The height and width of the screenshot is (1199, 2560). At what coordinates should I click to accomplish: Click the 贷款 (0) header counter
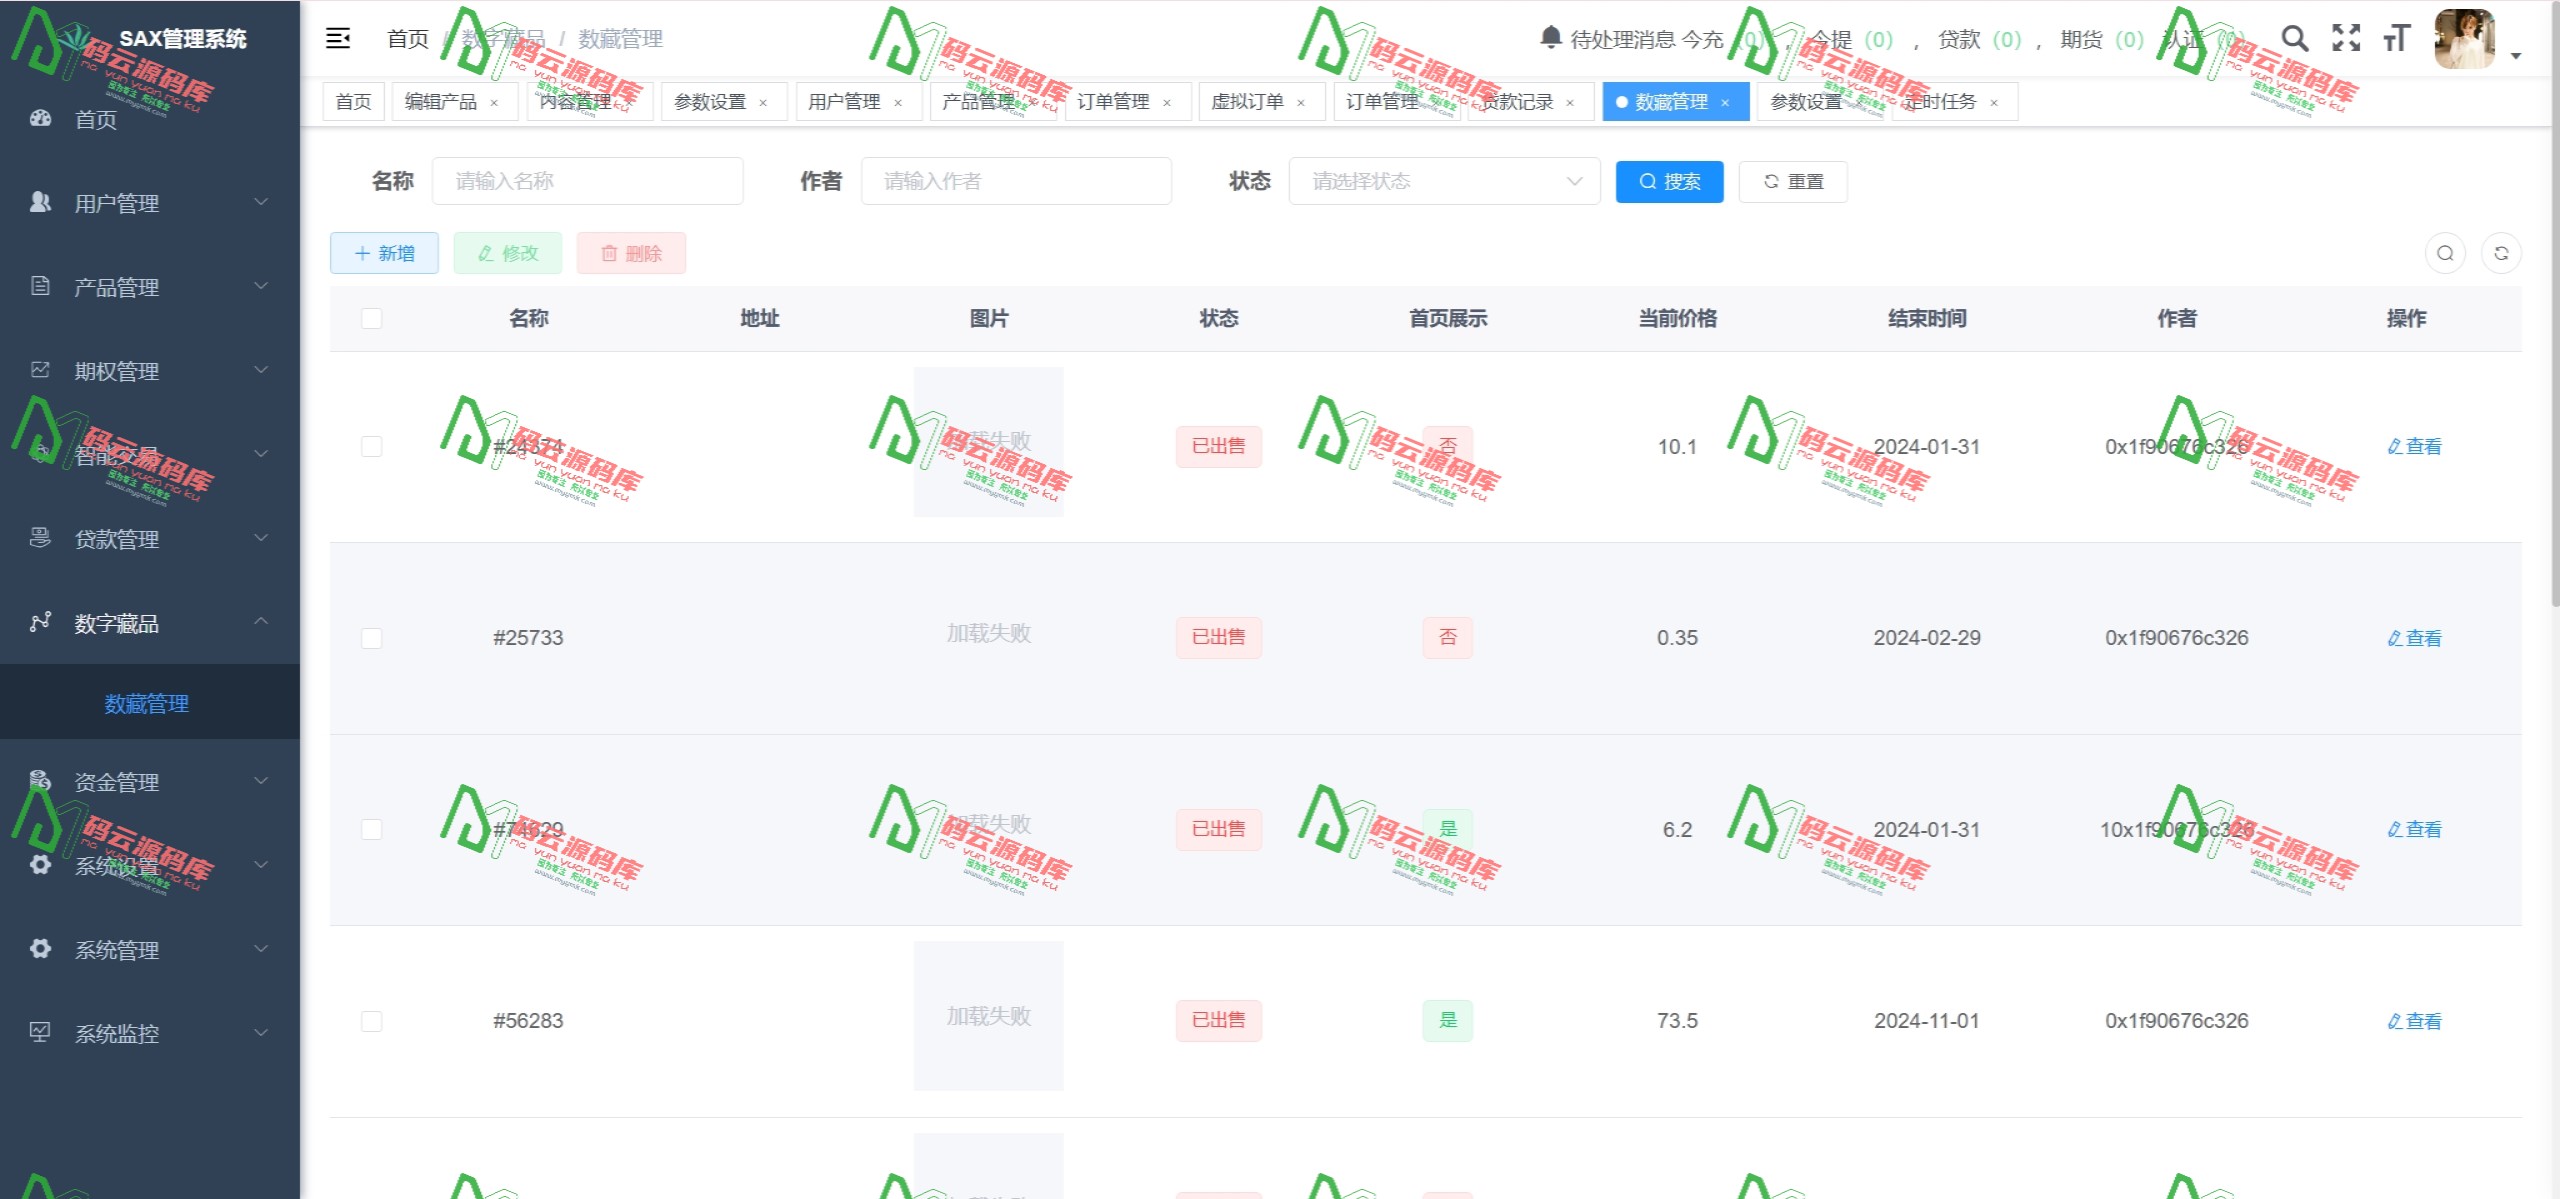coord(1980,39)
